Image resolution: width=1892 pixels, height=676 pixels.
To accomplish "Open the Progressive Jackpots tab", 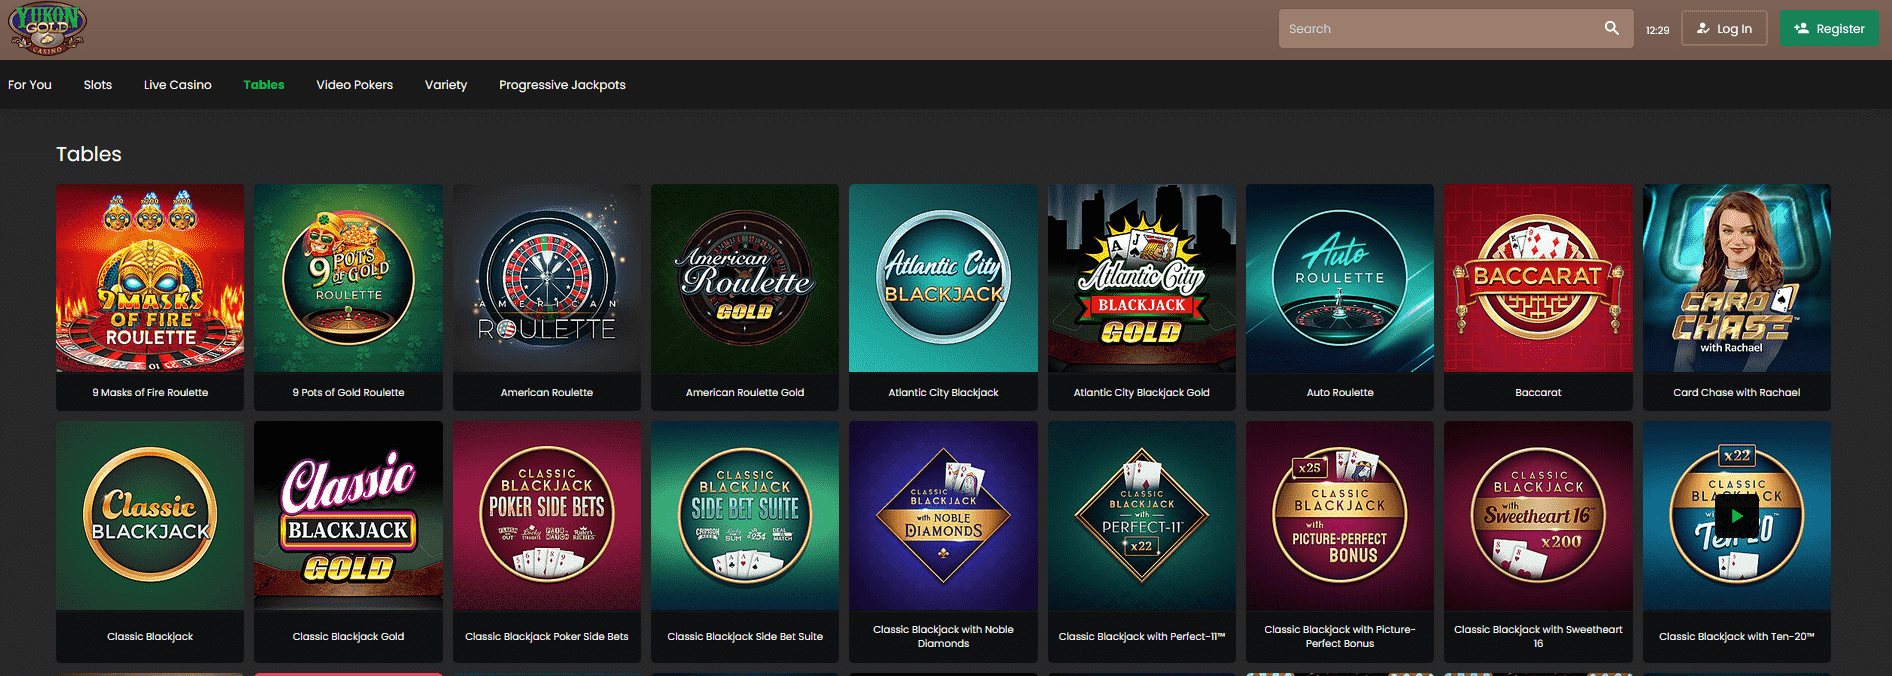I will [x=563, y=85].
